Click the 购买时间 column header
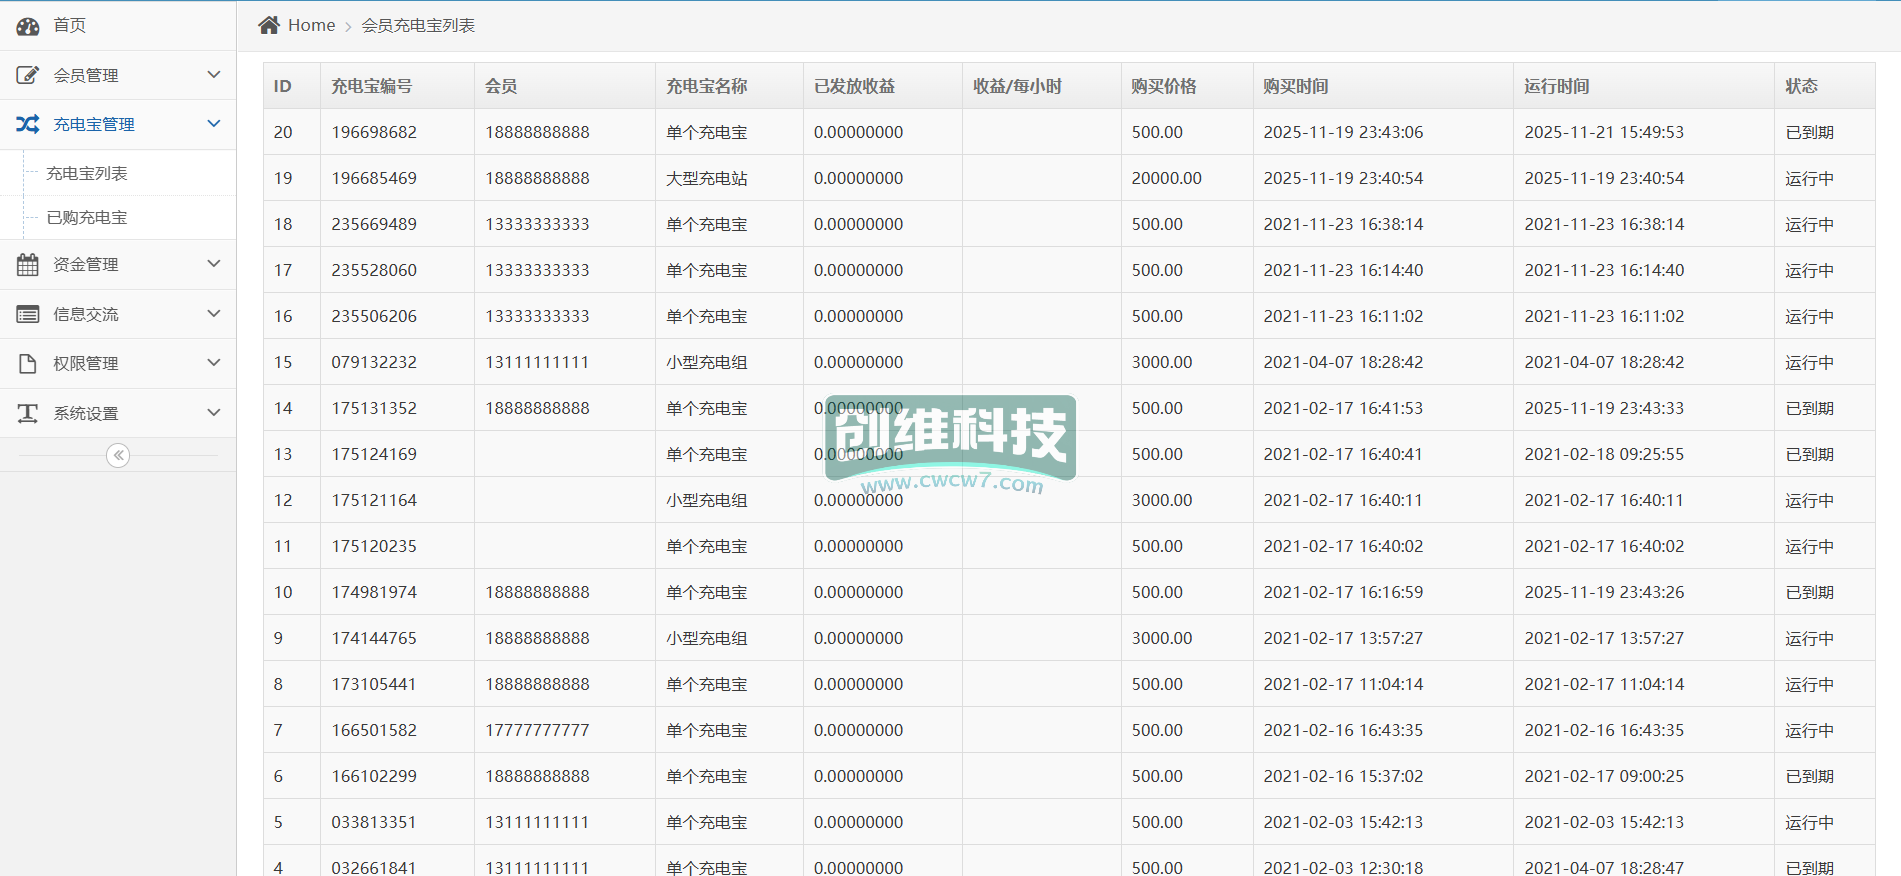 pyautogui.click(x=1295, y=86)
